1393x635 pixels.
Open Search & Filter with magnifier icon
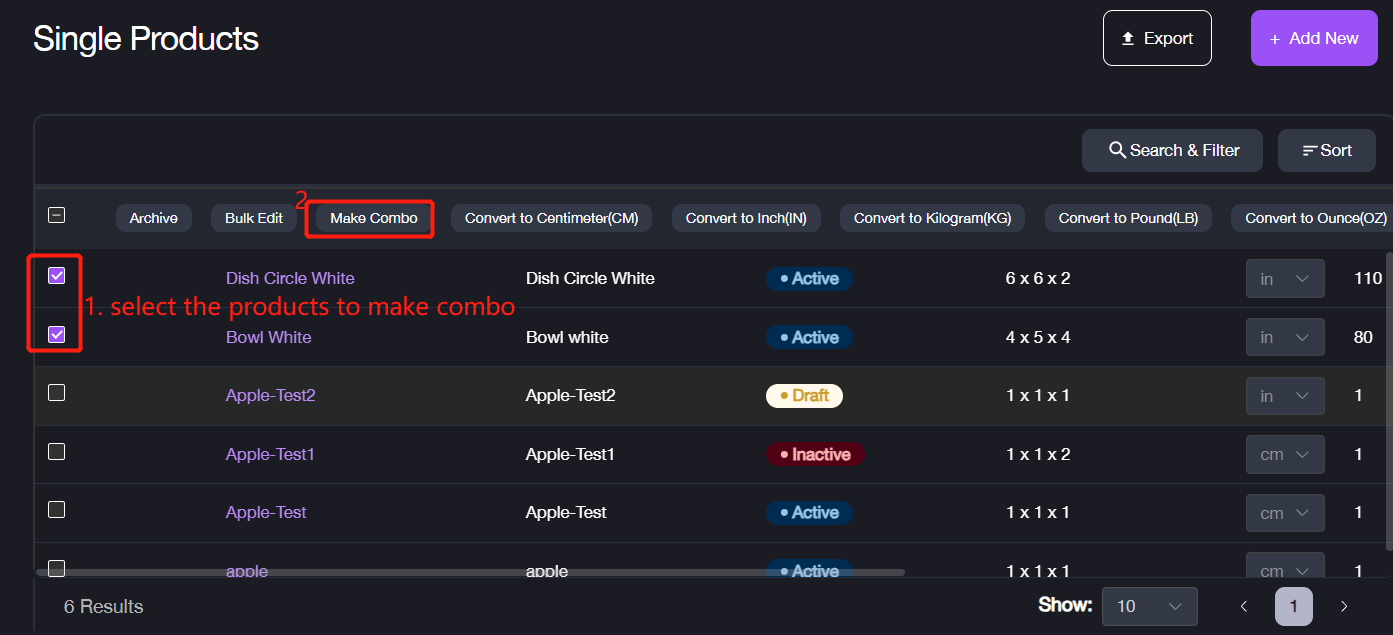(1172, 150)
